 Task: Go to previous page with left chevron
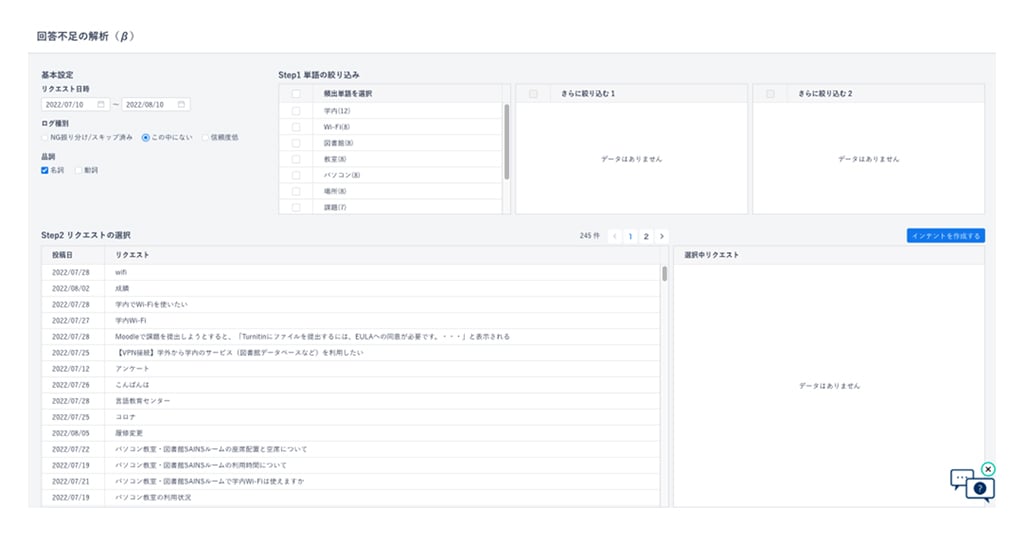click(615, 236)
